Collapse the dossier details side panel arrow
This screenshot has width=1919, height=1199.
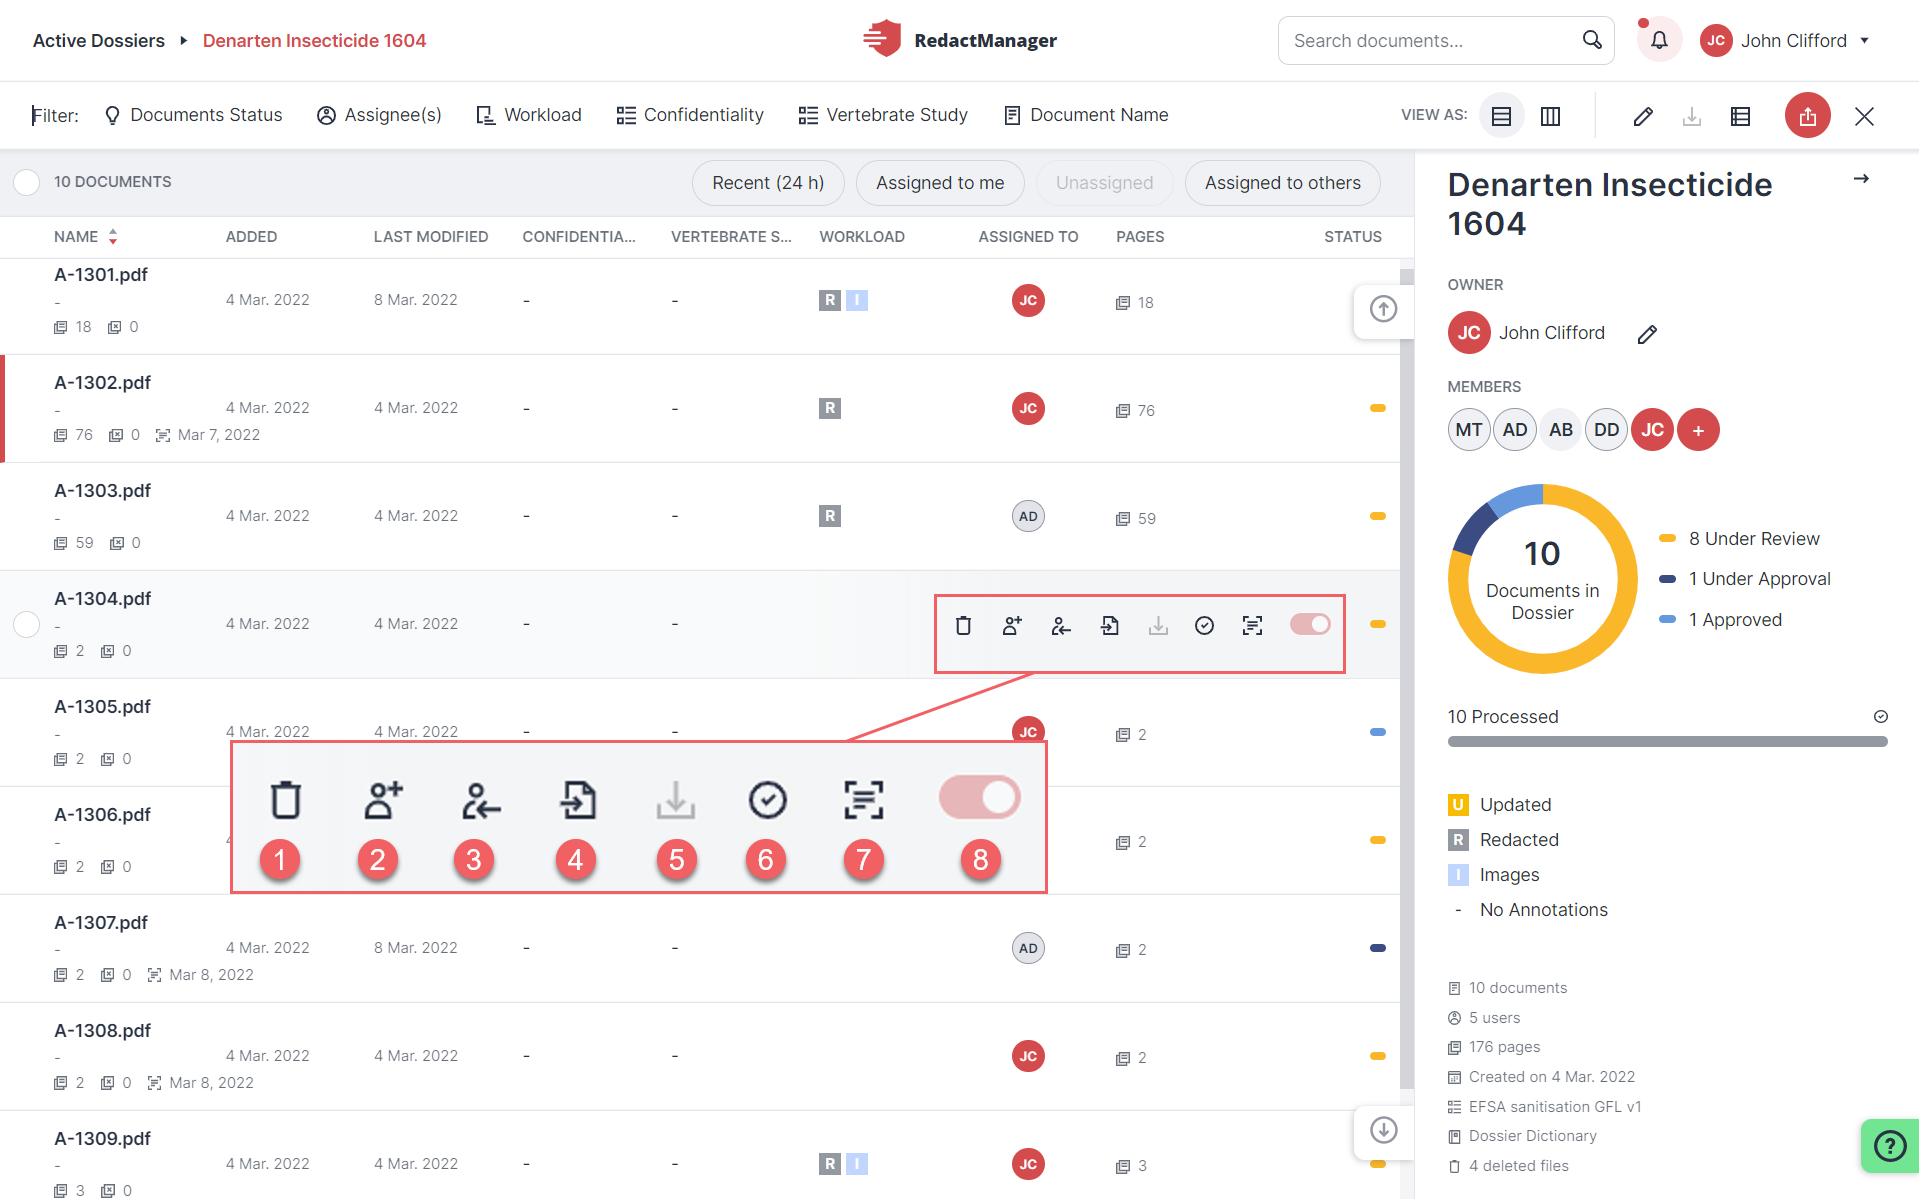1861,179
